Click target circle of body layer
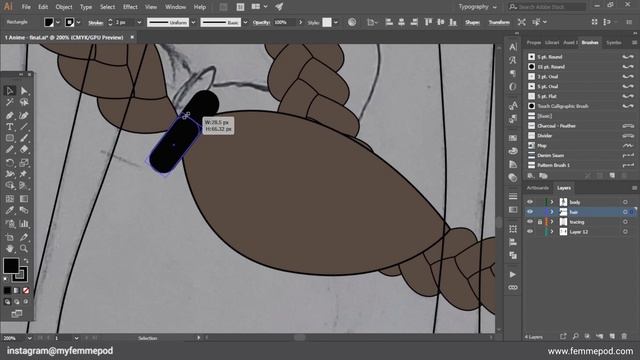The image size is (640, 360). 625,202
